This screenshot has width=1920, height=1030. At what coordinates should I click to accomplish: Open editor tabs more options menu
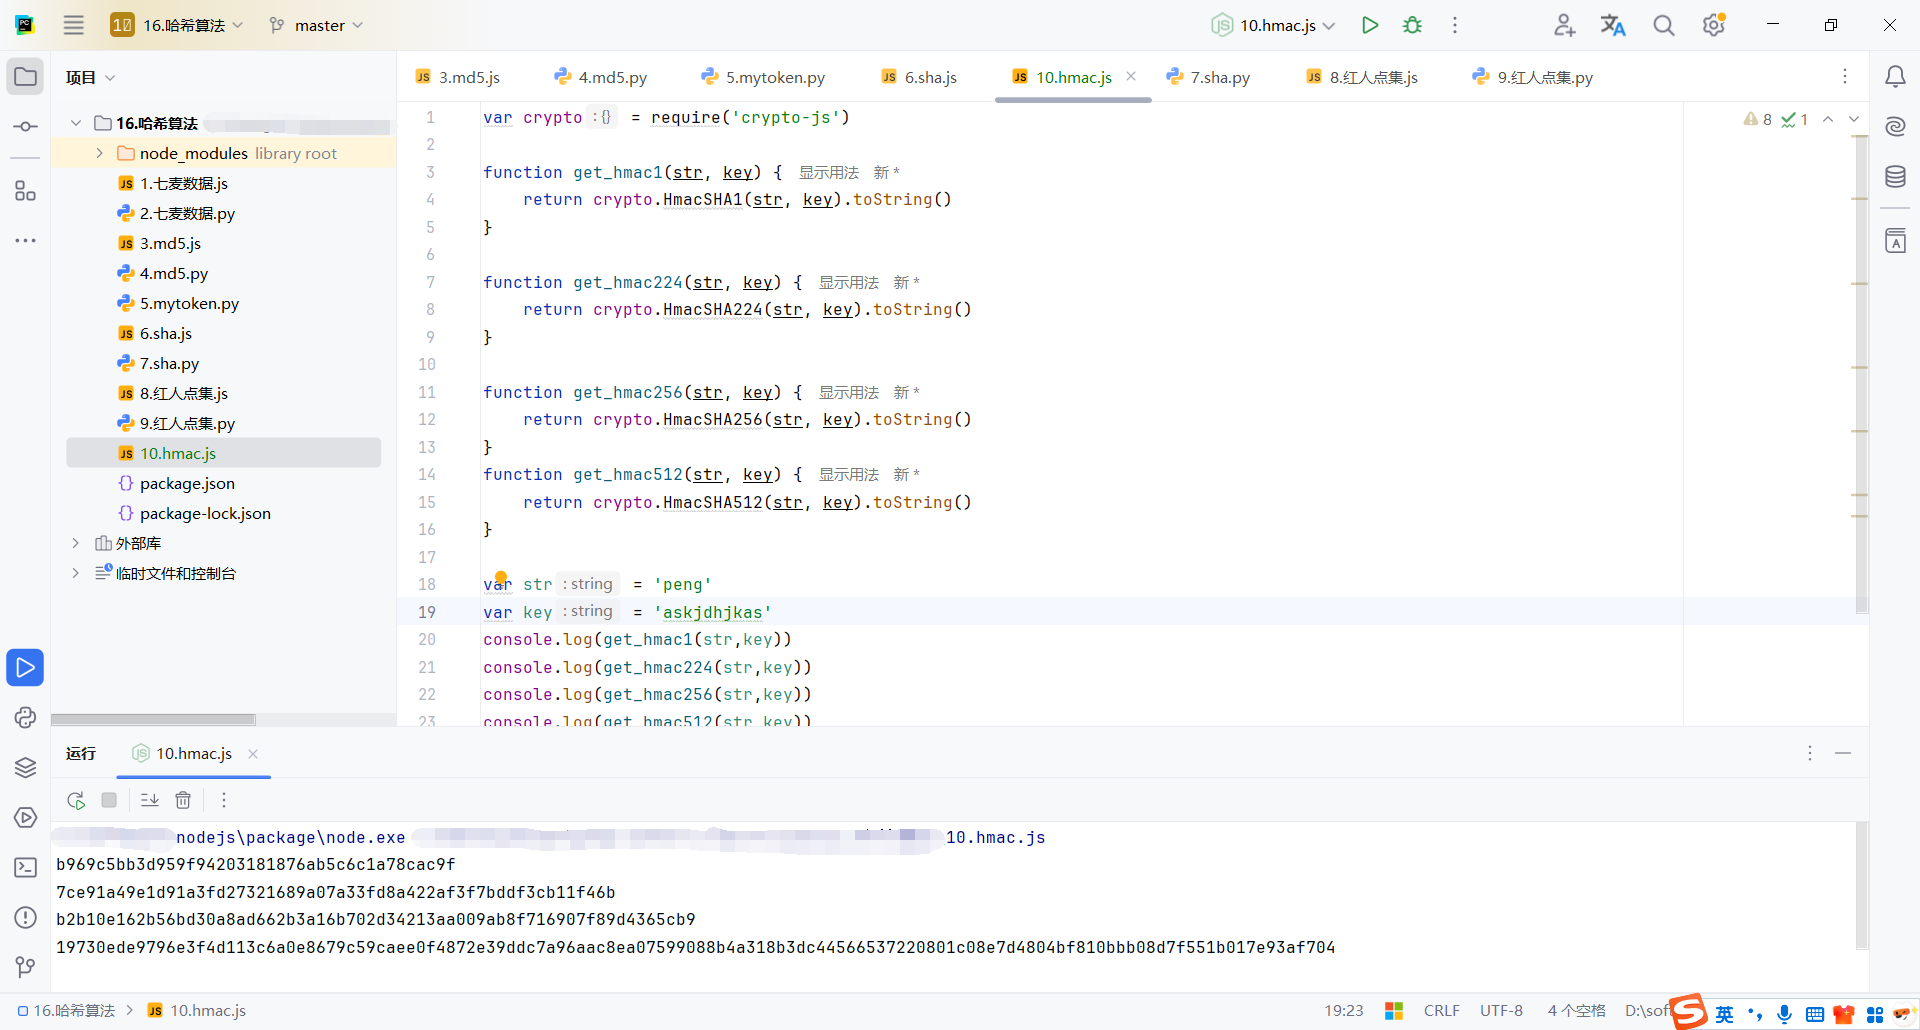1845,77
